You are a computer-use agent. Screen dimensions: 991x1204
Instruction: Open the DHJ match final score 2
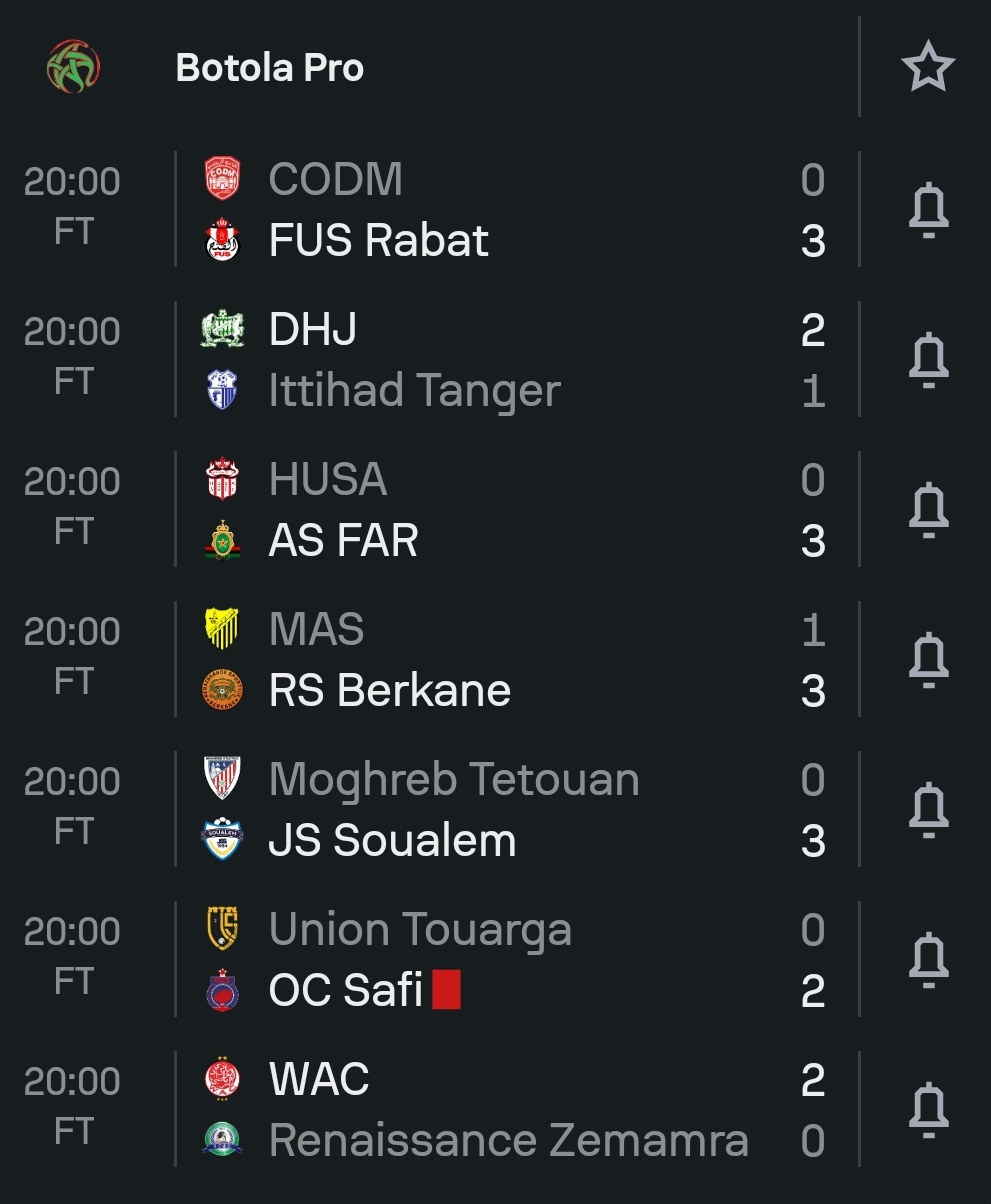click(x=813, y=330)
